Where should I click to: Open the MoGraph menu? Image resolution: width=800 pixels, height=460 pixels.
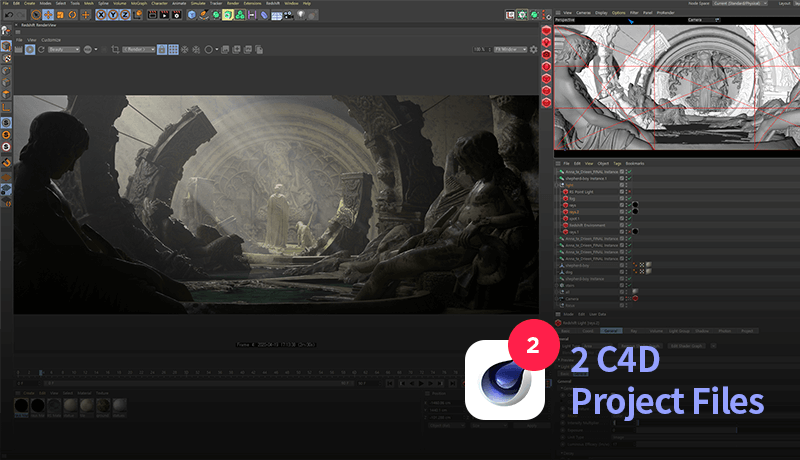click(x=139, y=3)
